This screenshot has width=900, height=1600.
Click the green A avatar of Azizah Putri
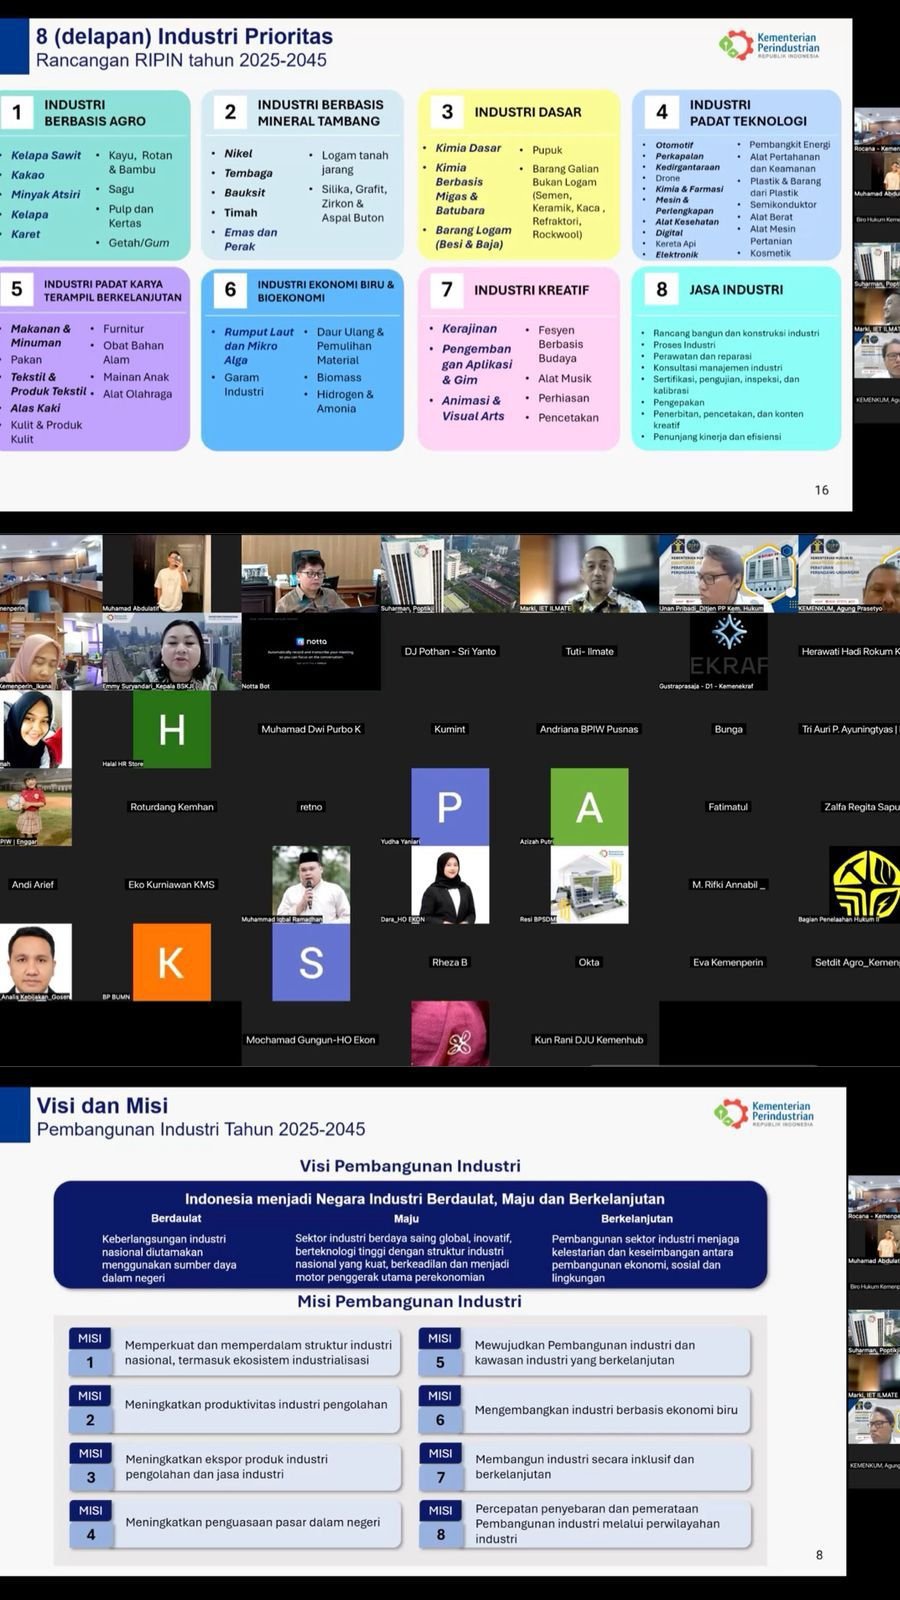(589, 806)
